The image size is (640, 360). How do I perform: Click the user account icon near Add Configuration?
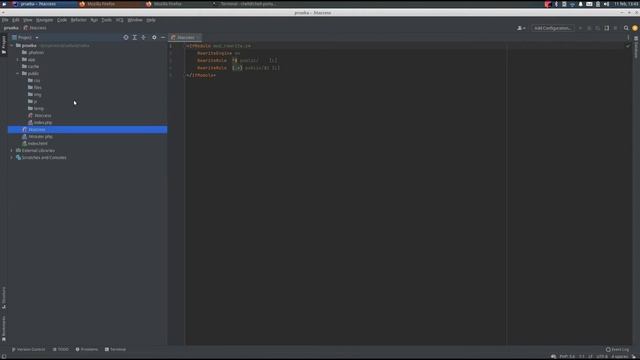(521, 28)
